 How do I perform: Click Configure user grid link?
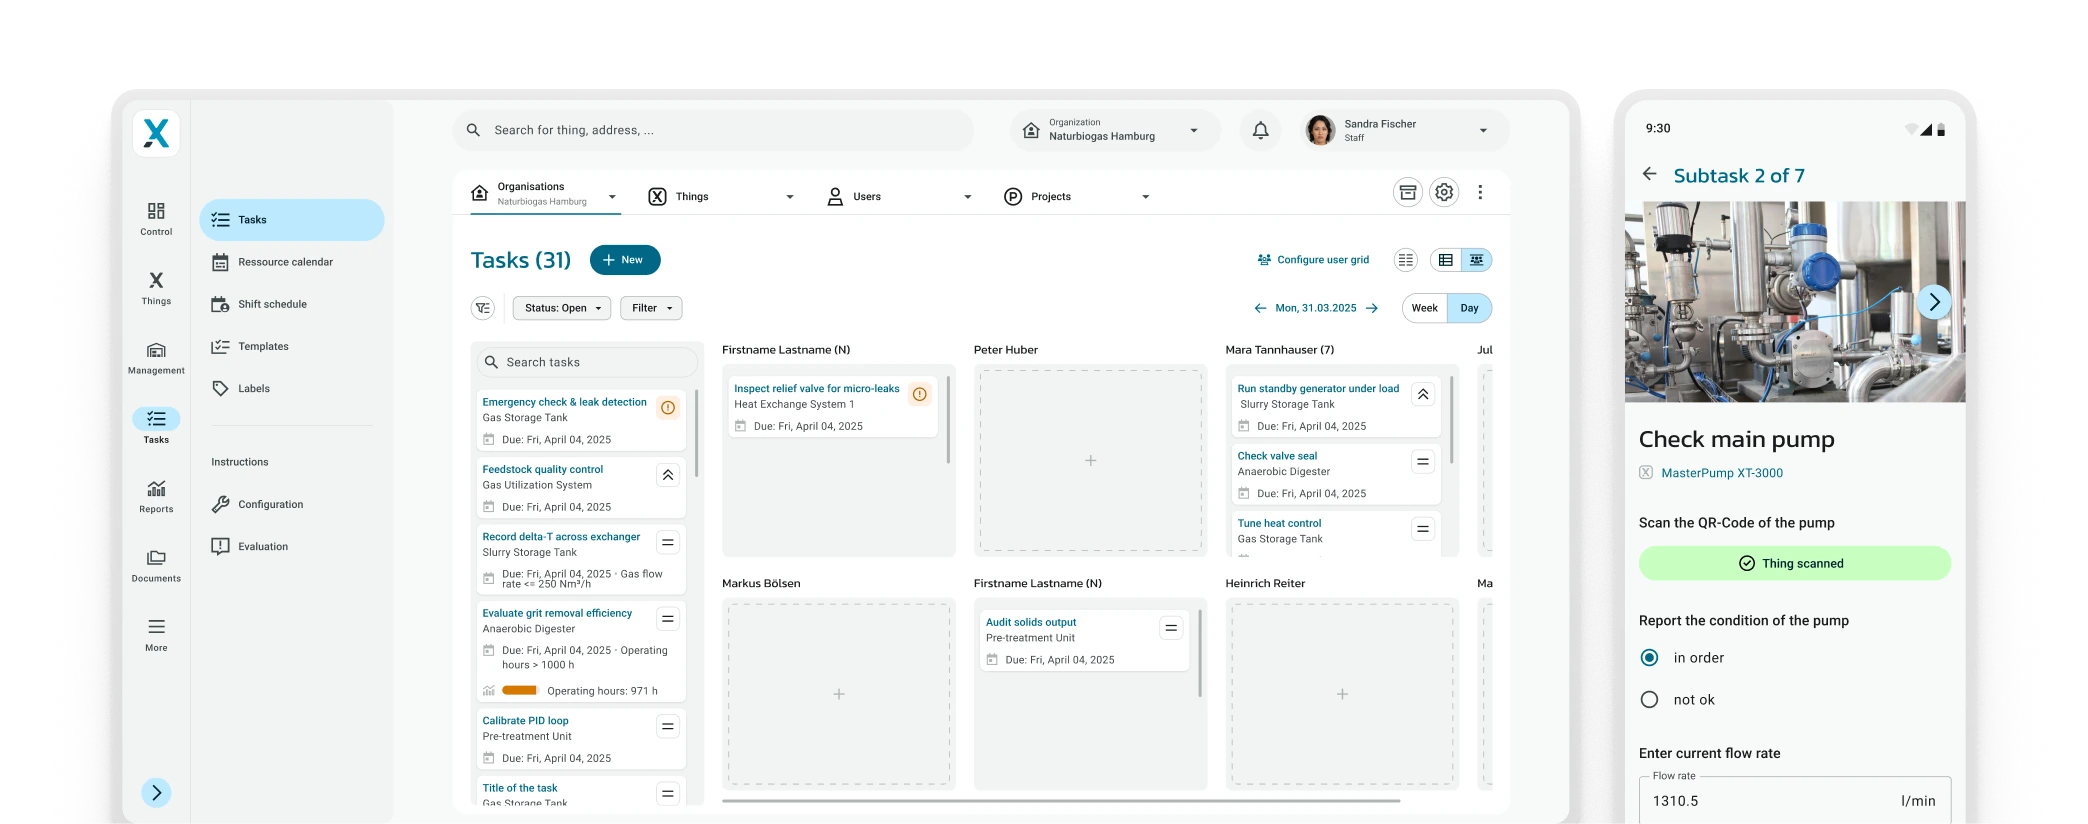(1313, 260)
